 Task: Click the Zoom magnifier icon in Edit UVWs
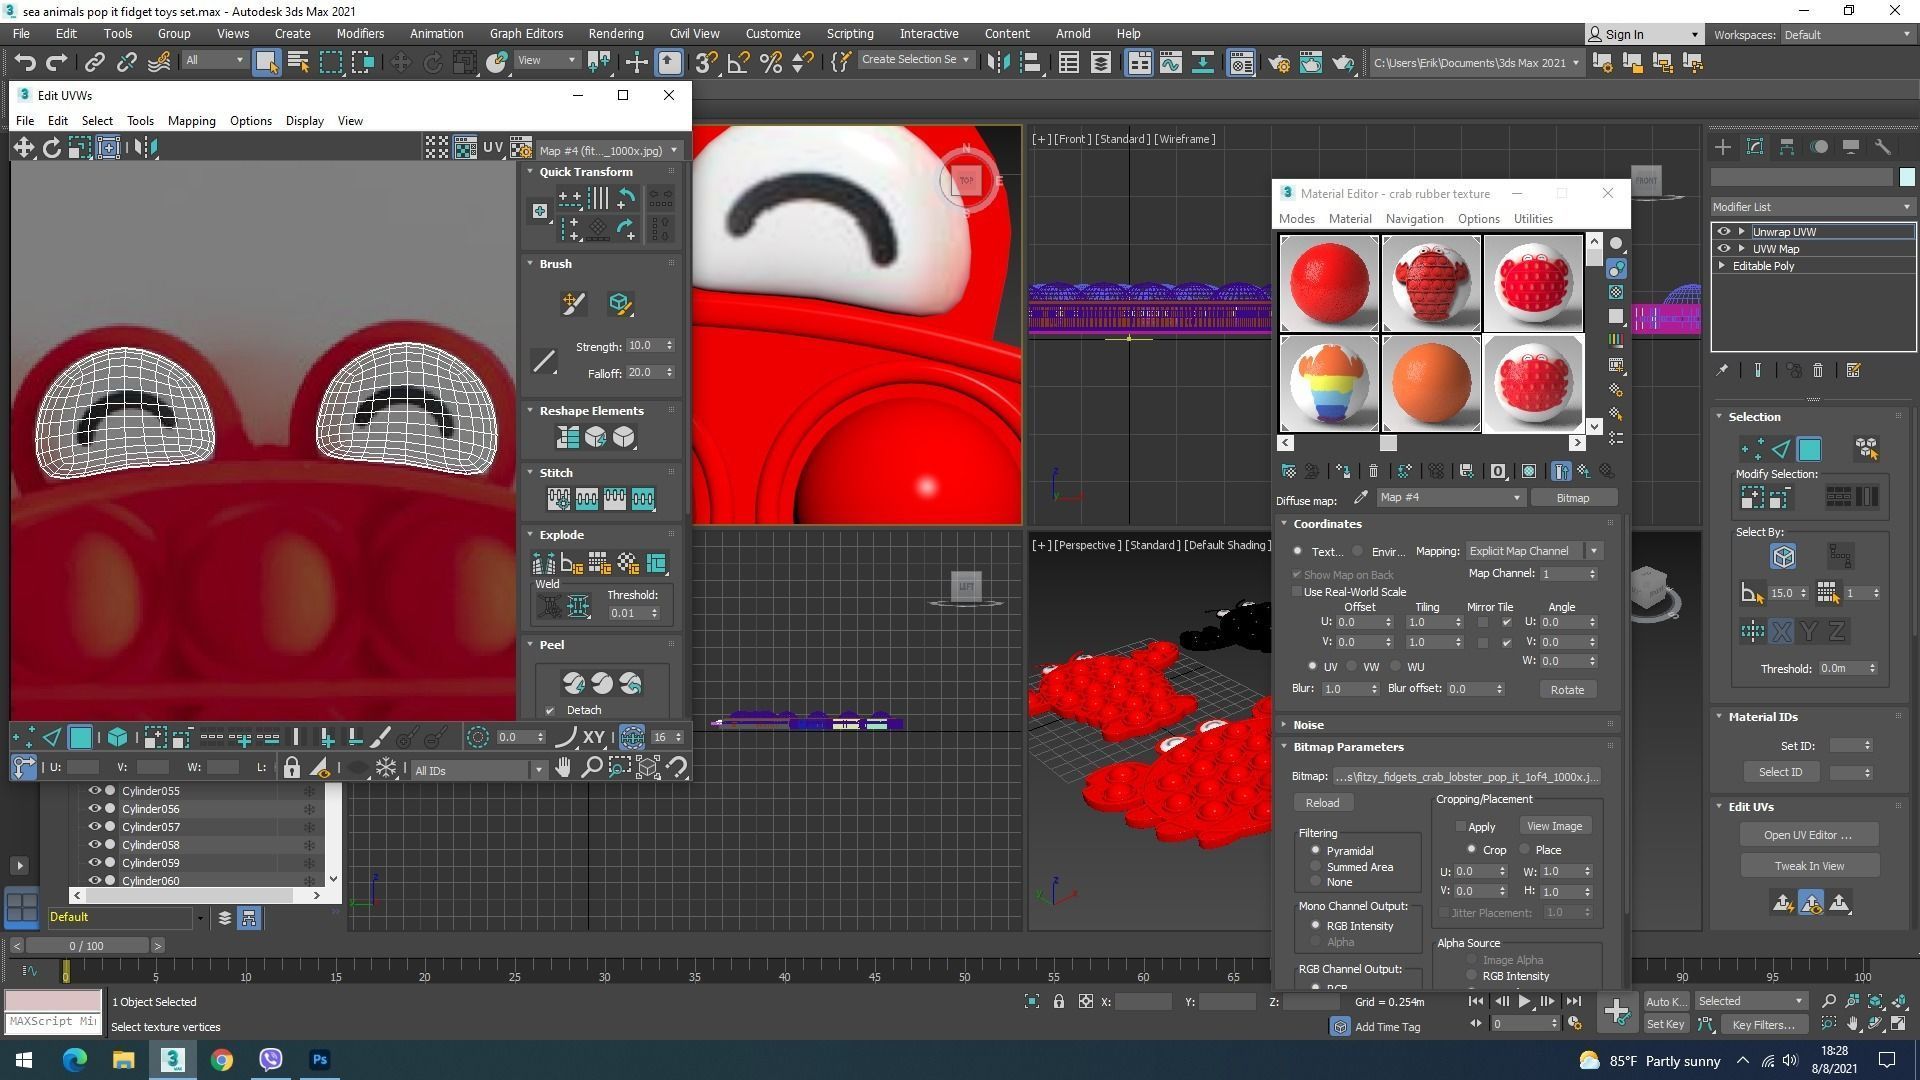point(591,768)
